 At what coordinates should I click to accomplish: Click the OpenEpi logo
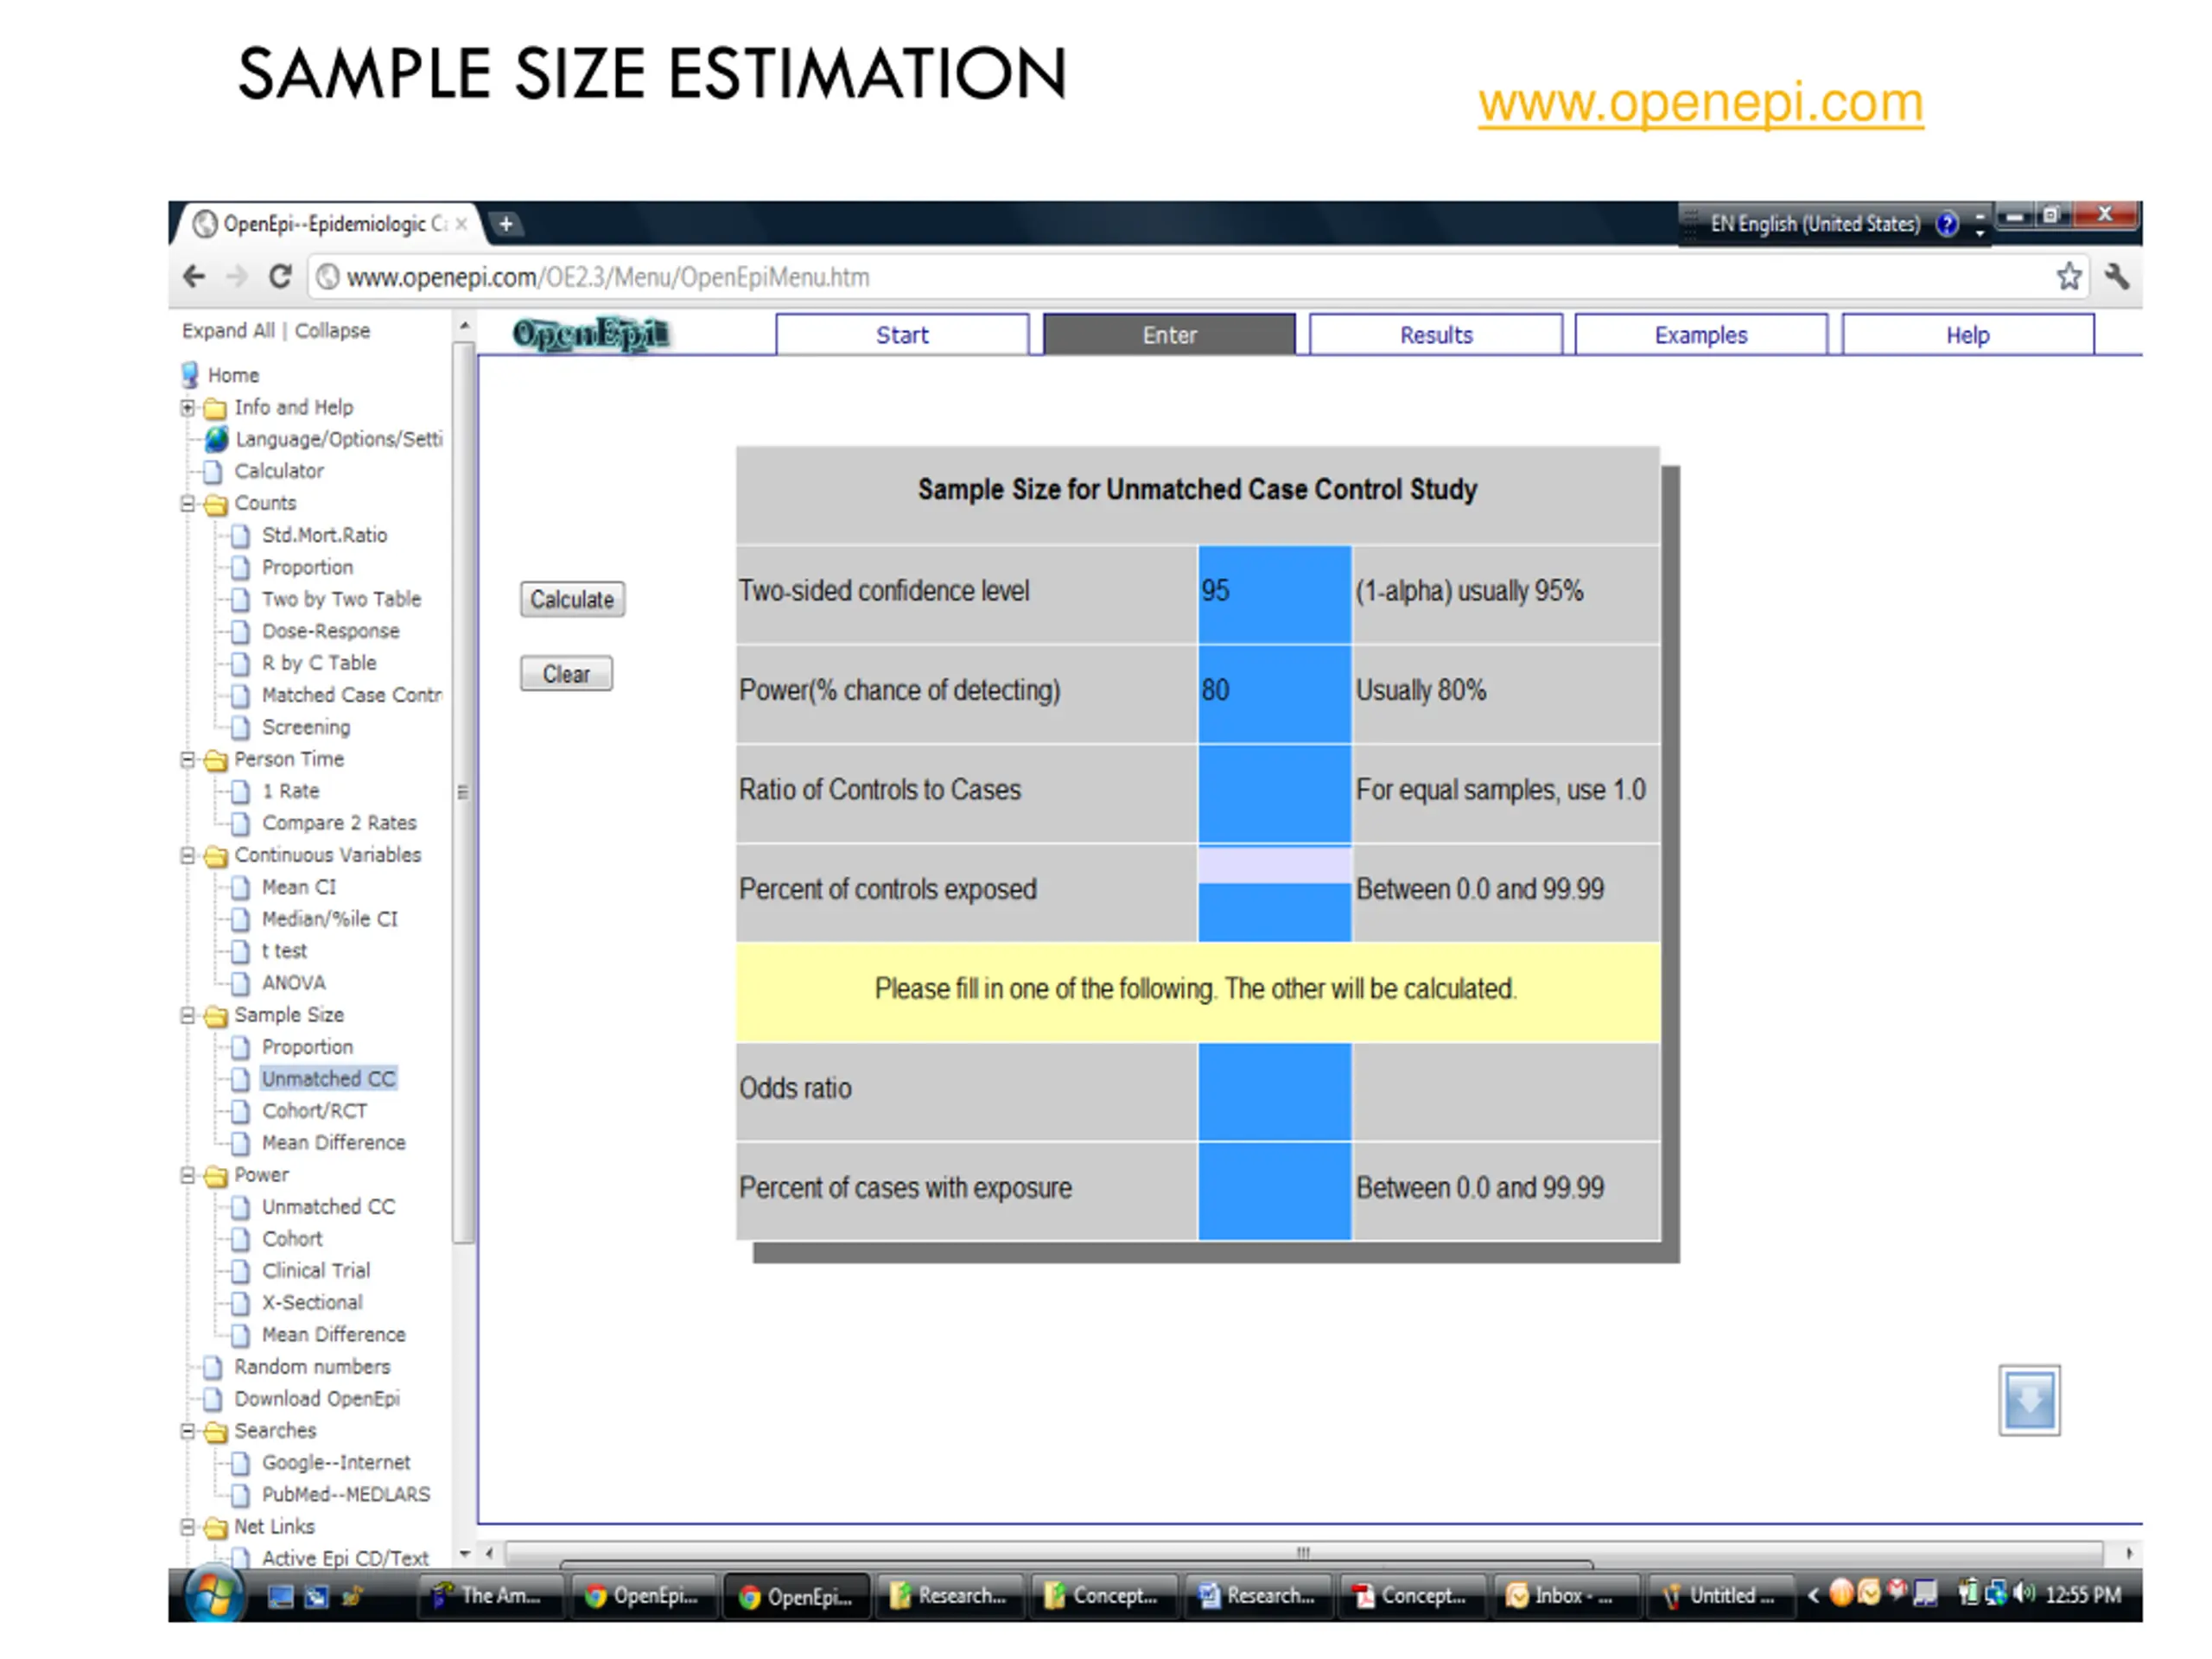[x=591, y=334]
